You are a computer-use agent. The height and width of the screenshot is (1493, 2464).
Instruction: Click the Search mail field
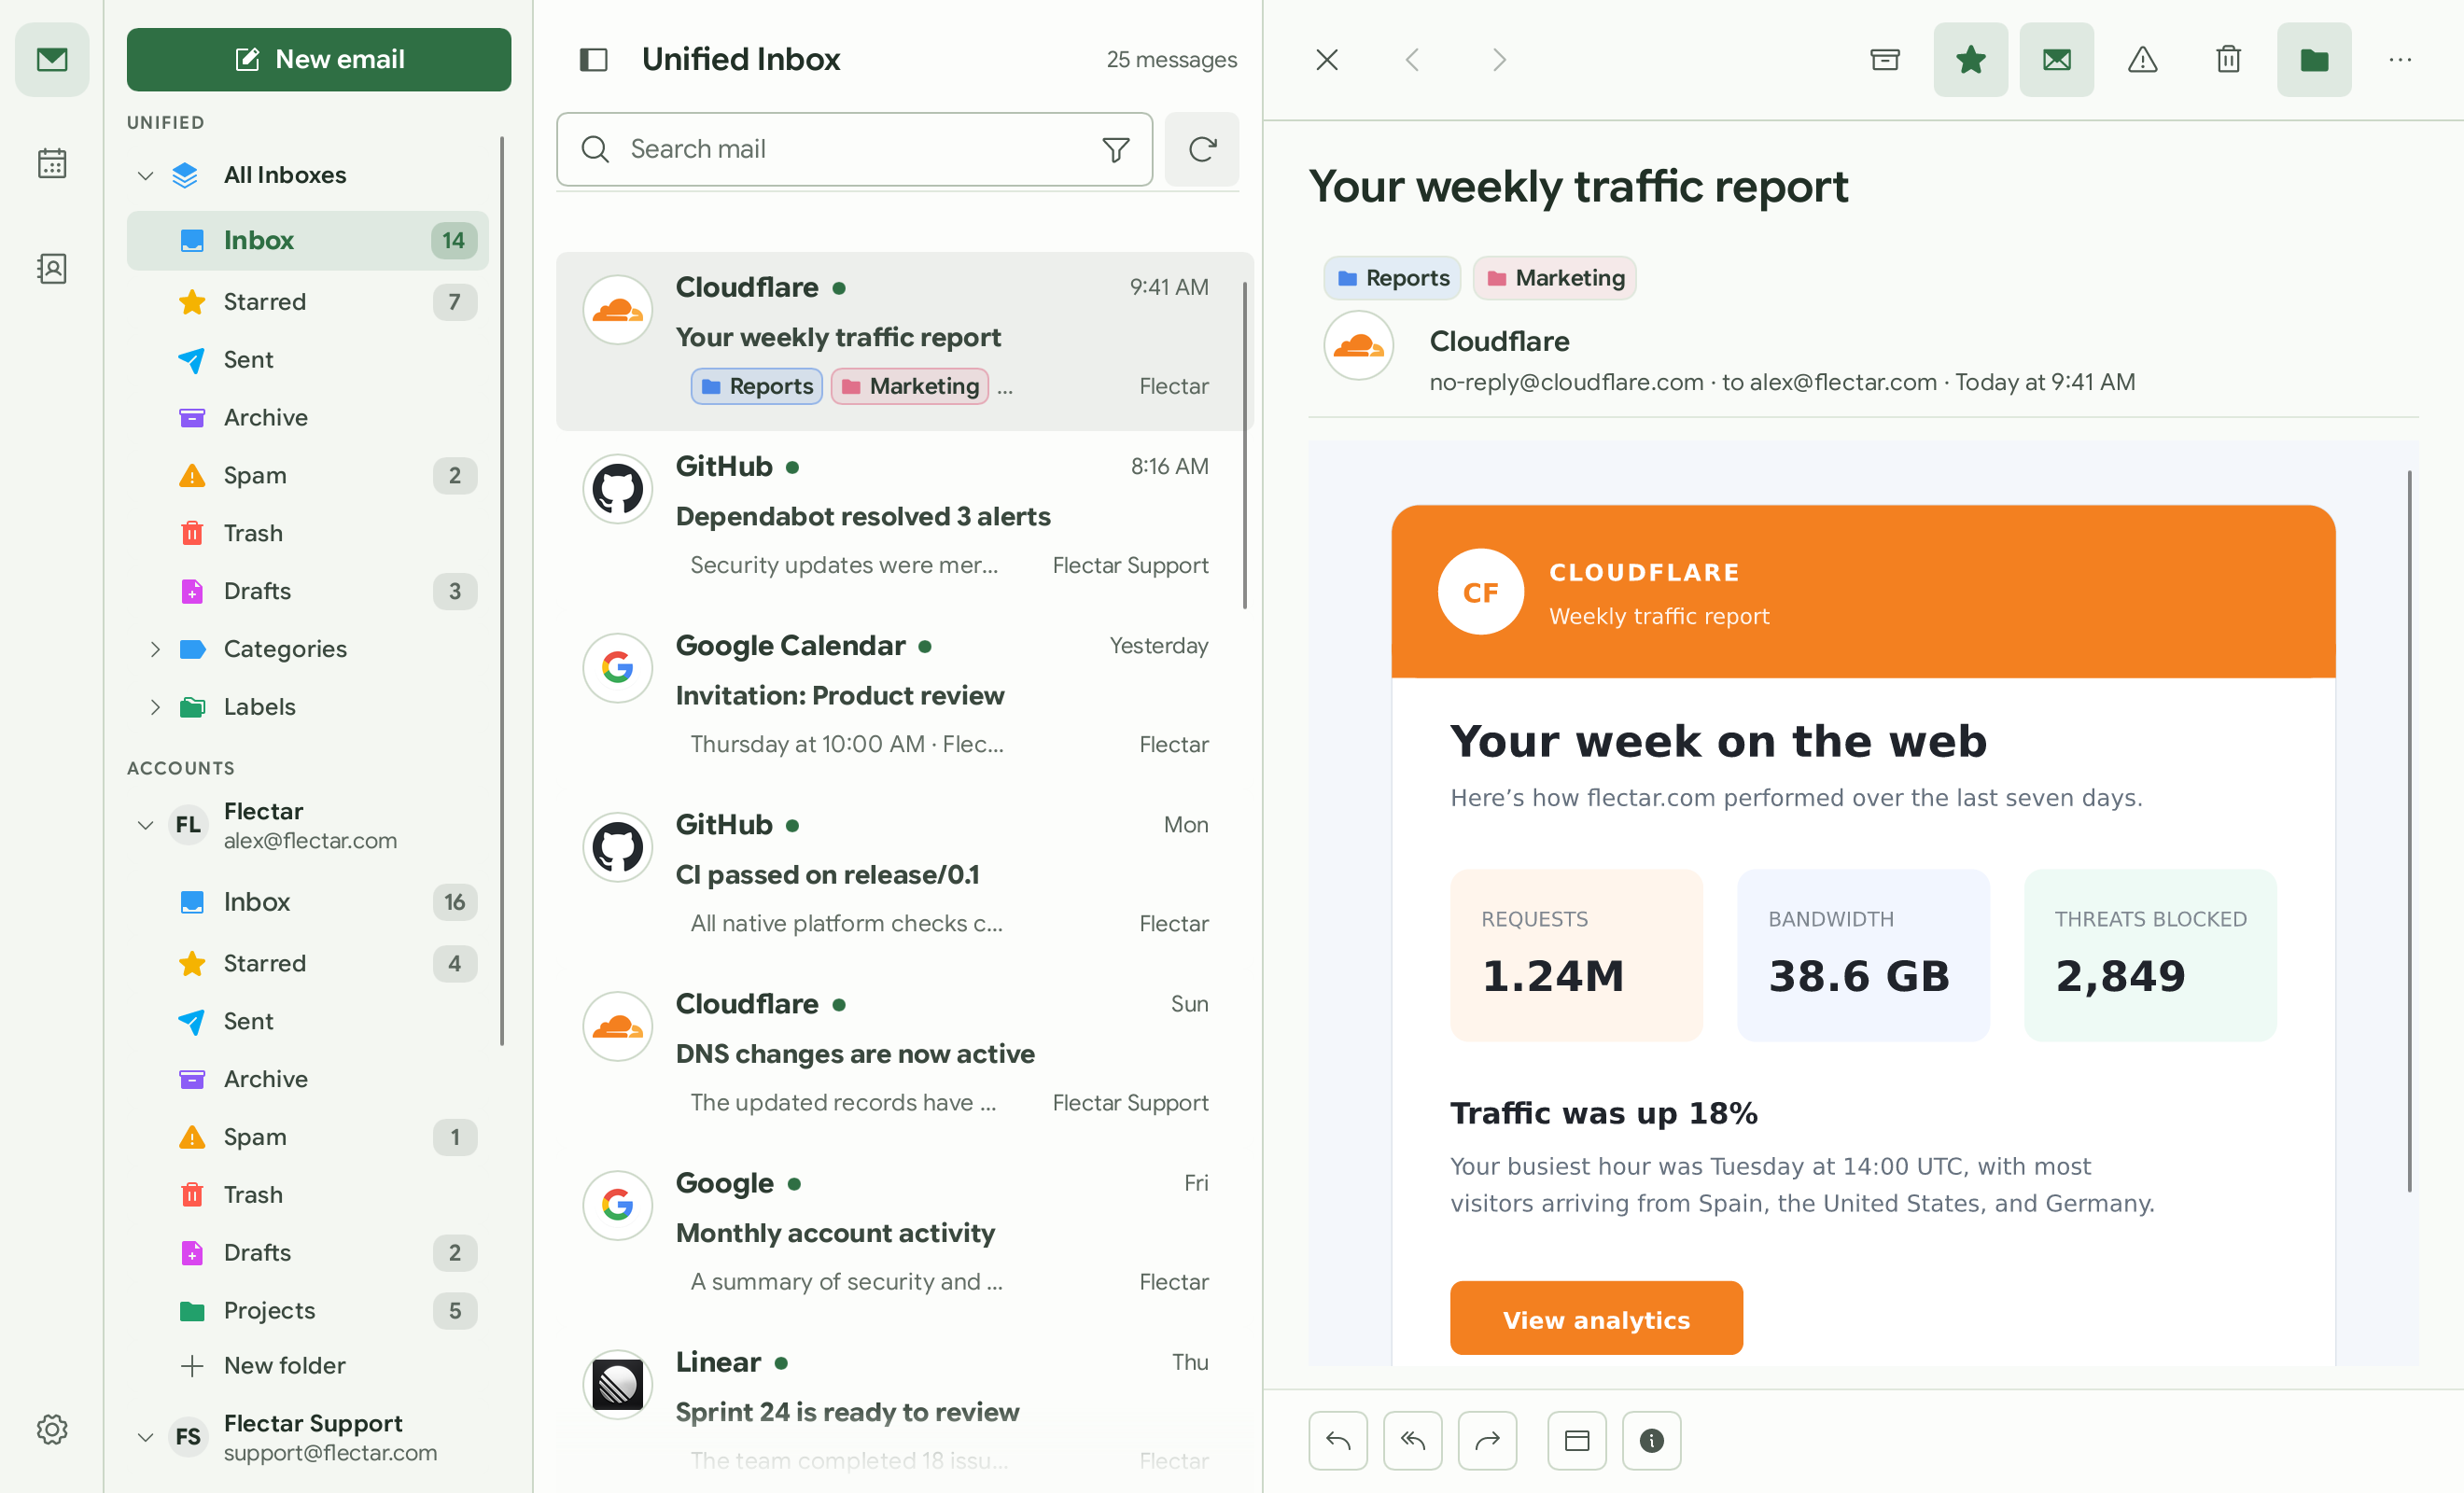point(855,149)
